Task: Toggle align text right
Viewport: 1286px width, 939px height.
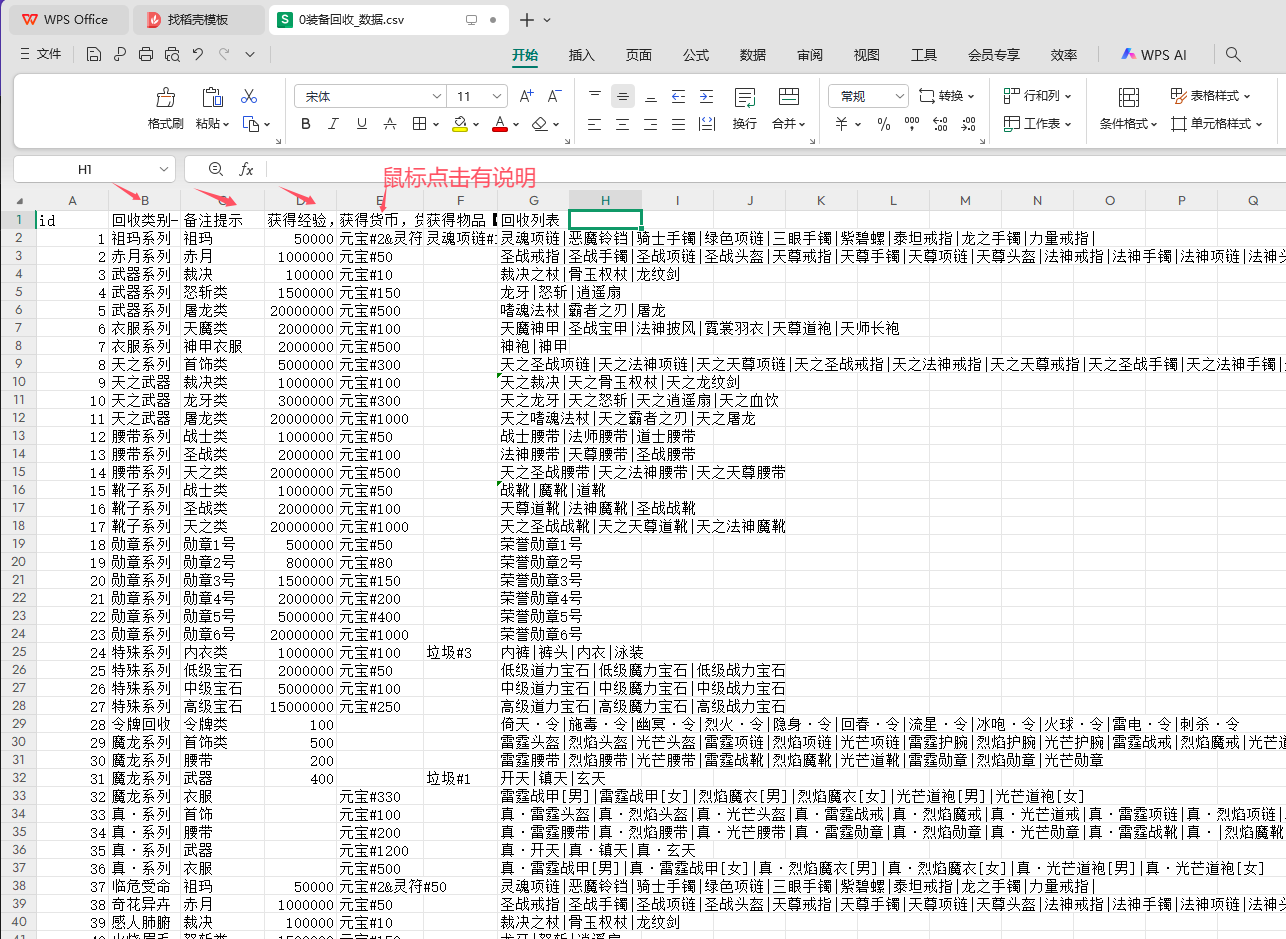Action: tap(650, 124)
